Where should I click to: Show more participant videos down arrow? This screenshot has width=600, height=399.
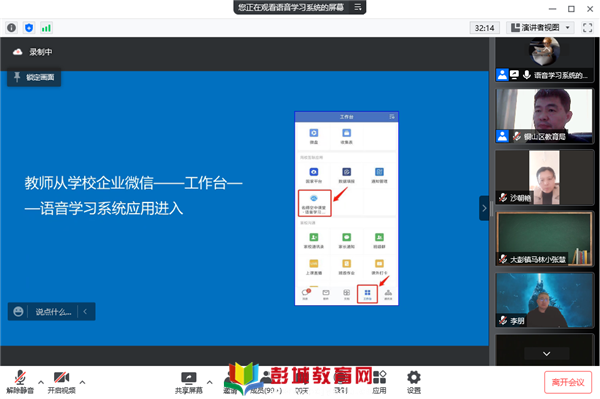(x=546, y=353)
